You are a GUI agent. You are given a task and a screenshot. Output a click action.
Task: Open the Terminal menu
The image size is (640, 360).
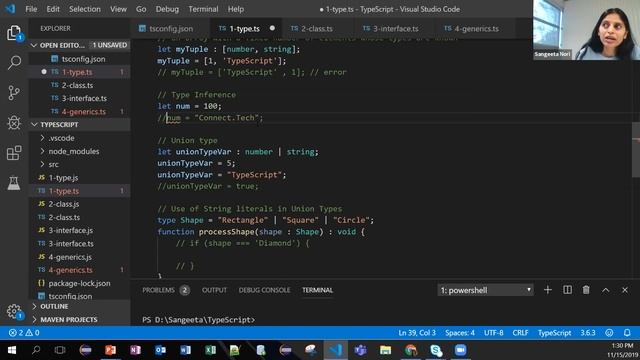coord(203,9)
